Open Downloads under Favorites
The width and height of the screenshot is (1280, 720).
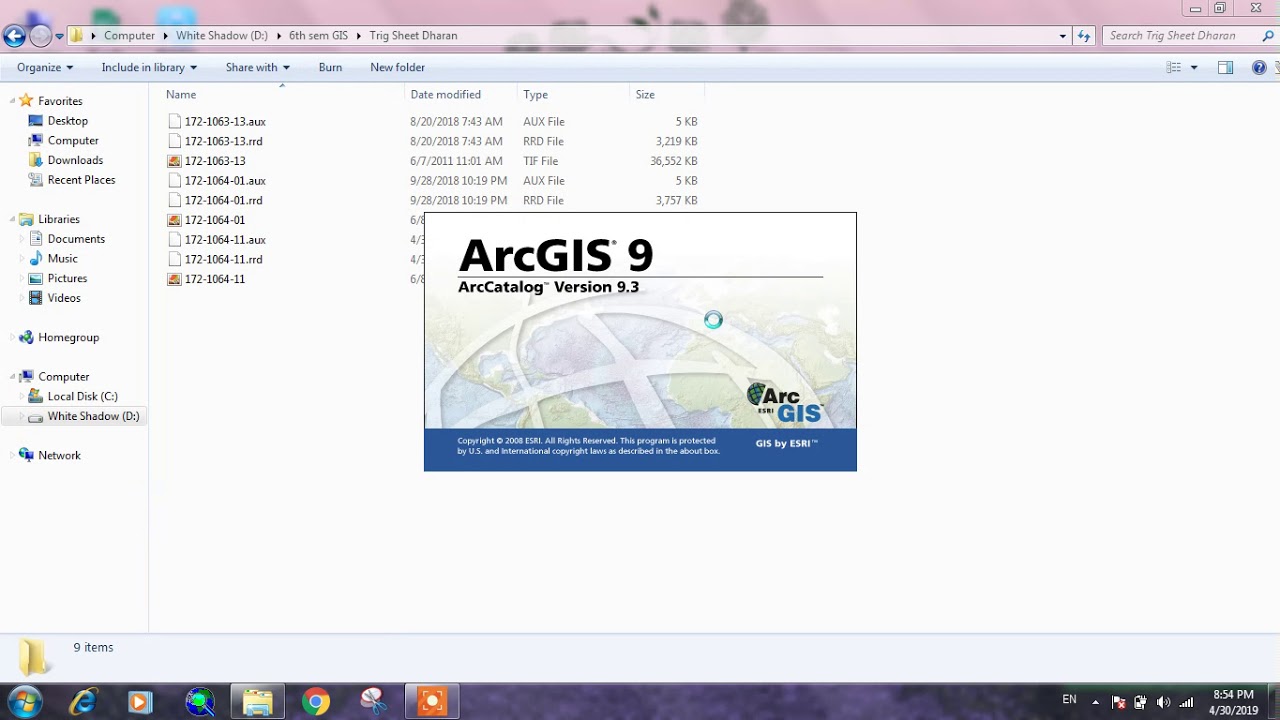(x=75, y=160)
